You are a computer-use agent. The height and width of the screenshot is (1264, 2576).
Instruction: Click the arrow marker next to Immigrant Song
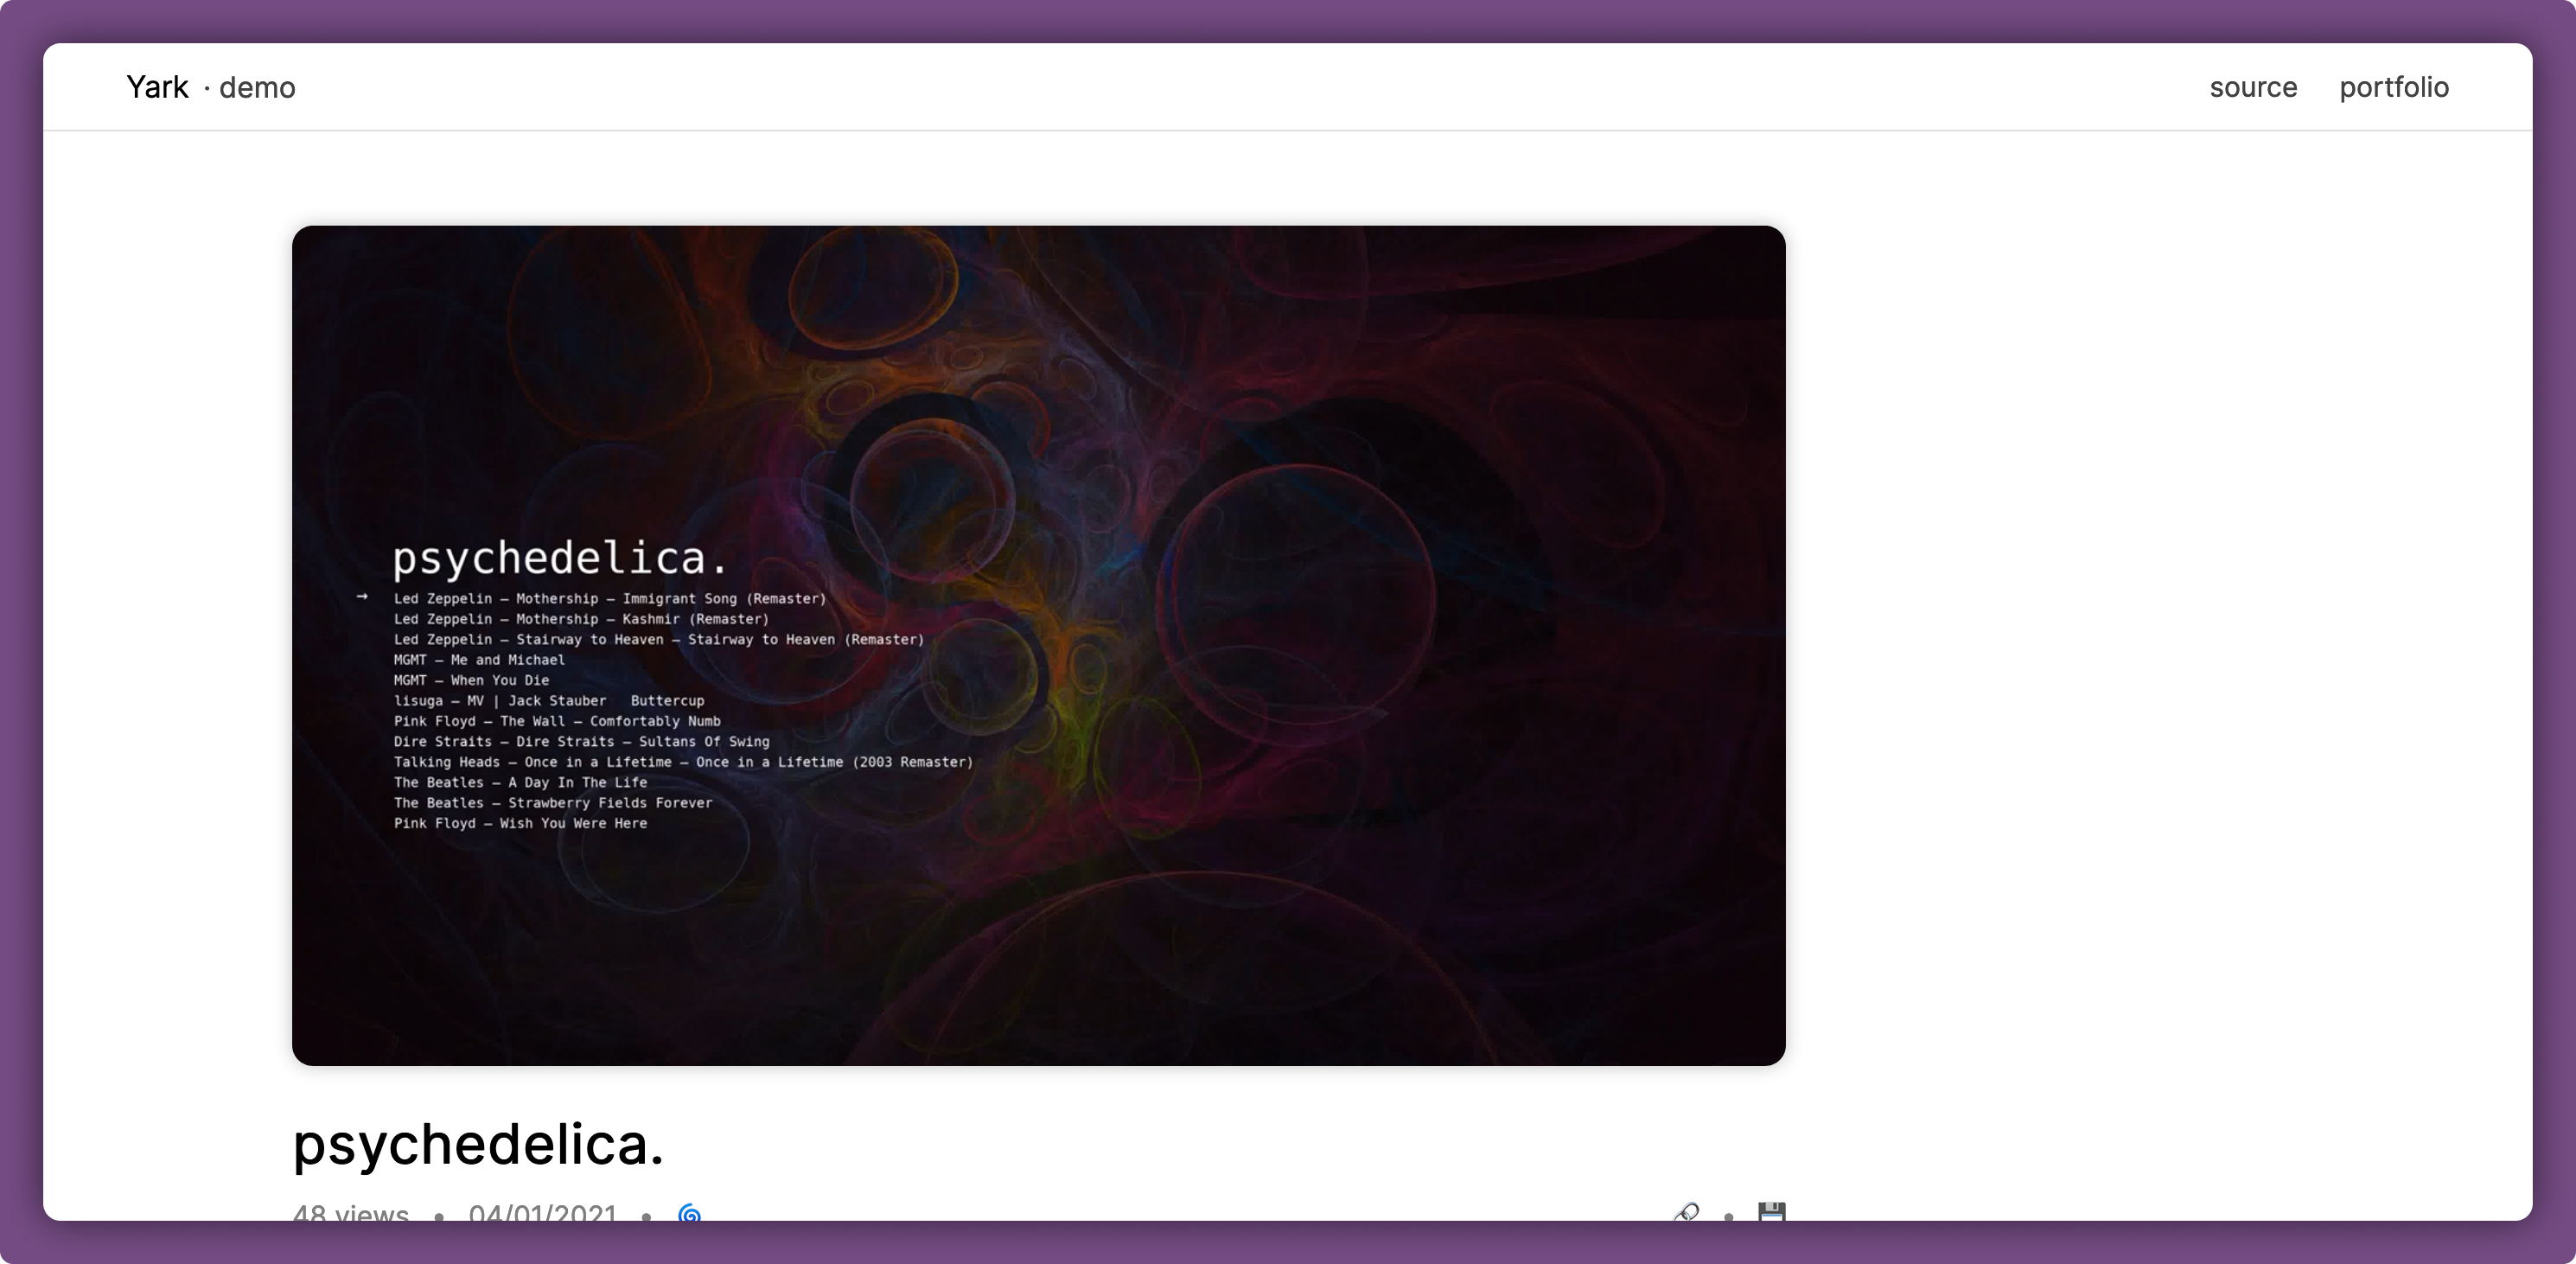364,598
